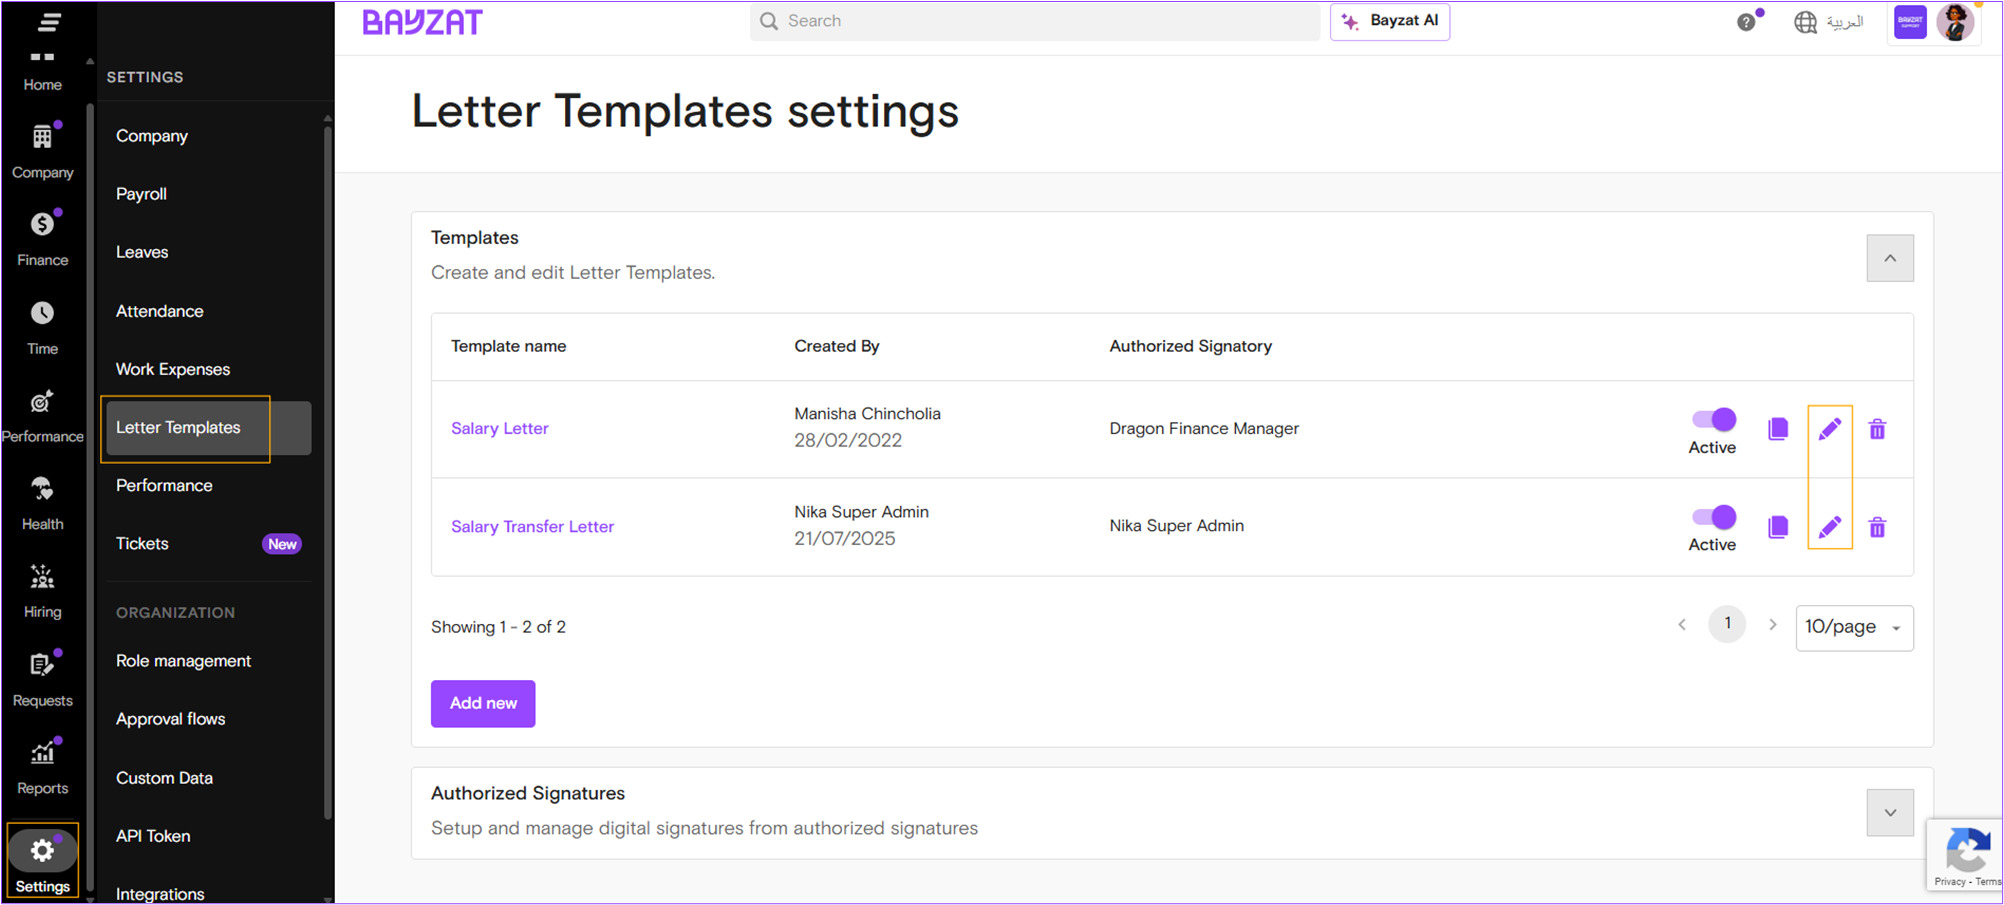This screenshot has width=2004, height=905.
Task: Delete the Salary Letter template
Action: 1878,428
